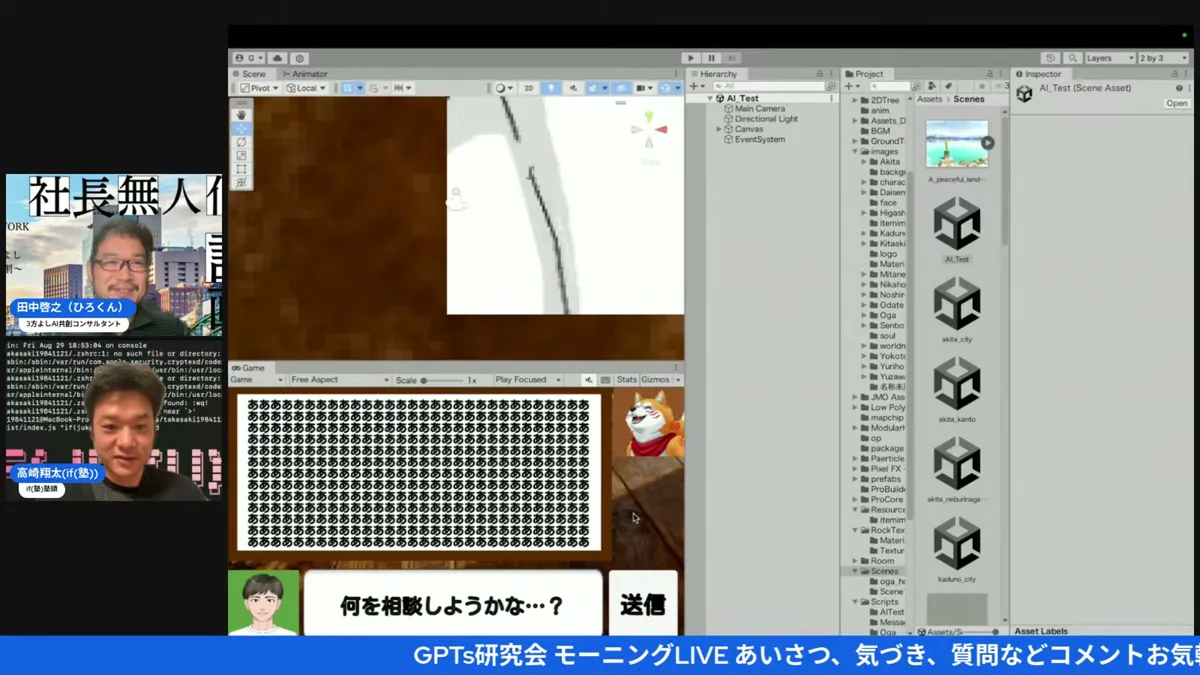Select the Scale tool in Scene view
Screen dimensions: 1200x675
coord(241,156)
